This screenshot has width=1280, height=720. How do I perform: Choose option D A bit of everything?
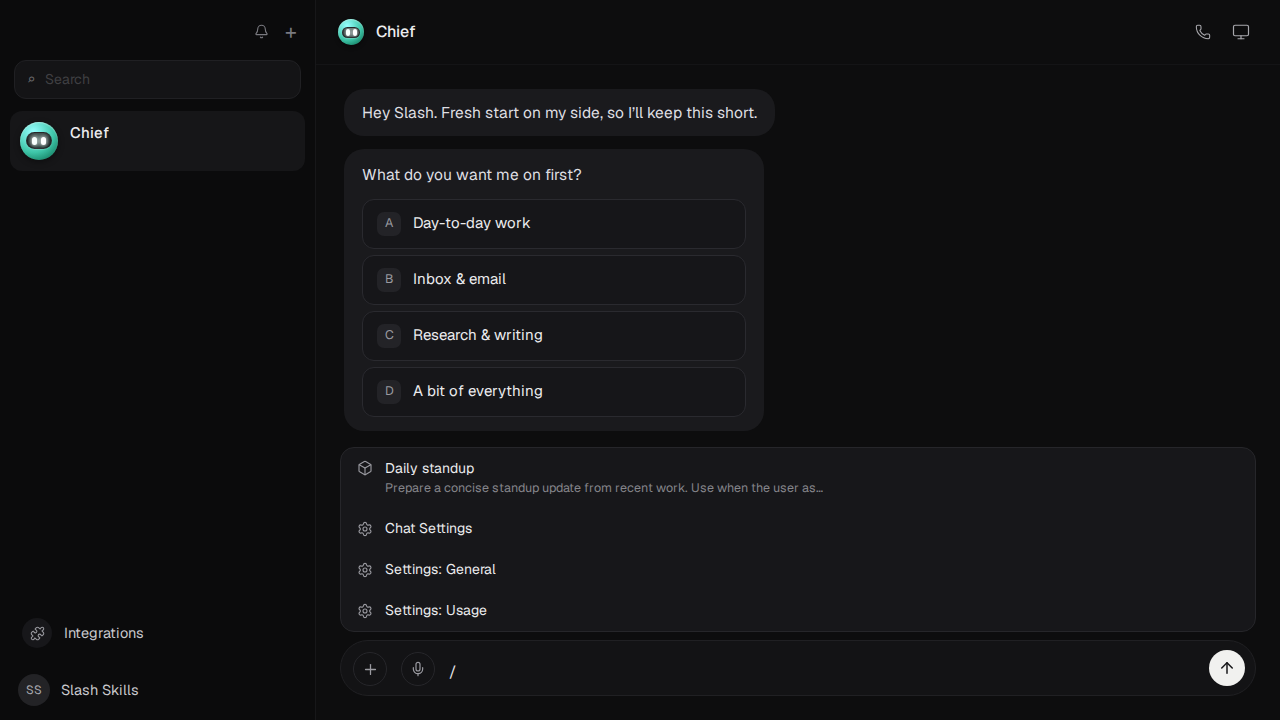(554, 391)
